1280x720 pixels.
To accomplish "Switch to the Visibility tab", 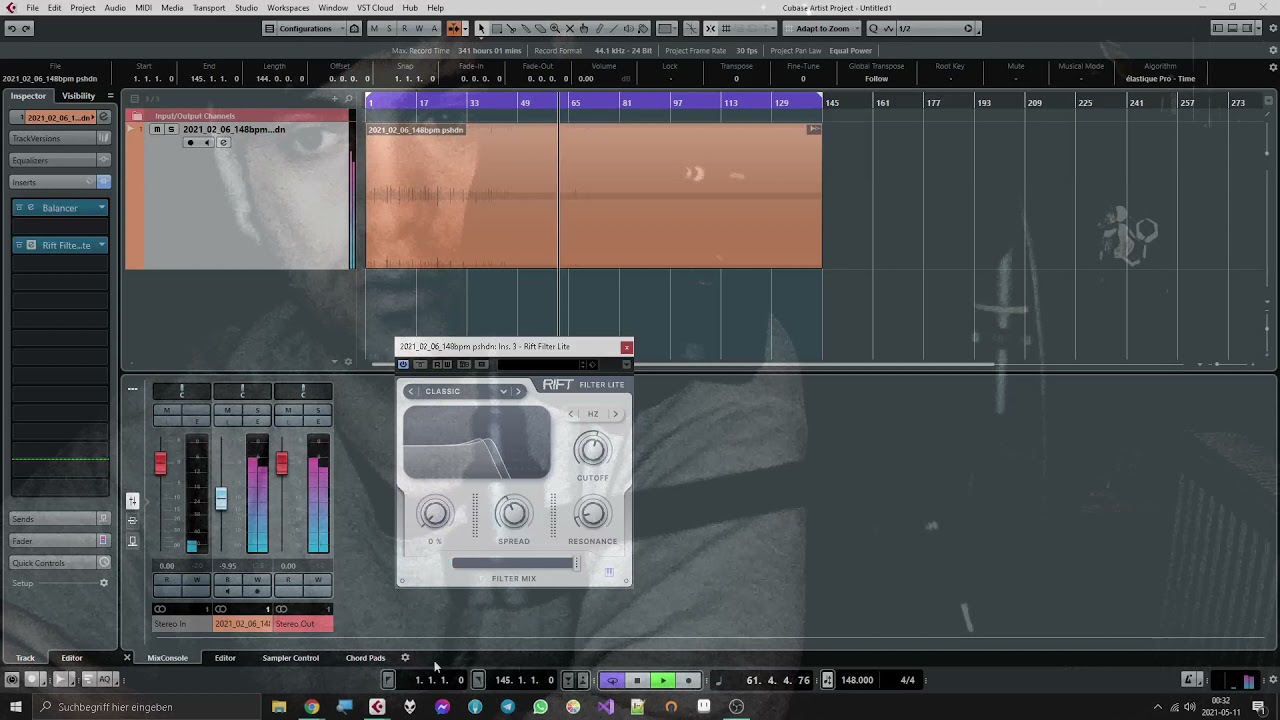I will pos(78,96).
